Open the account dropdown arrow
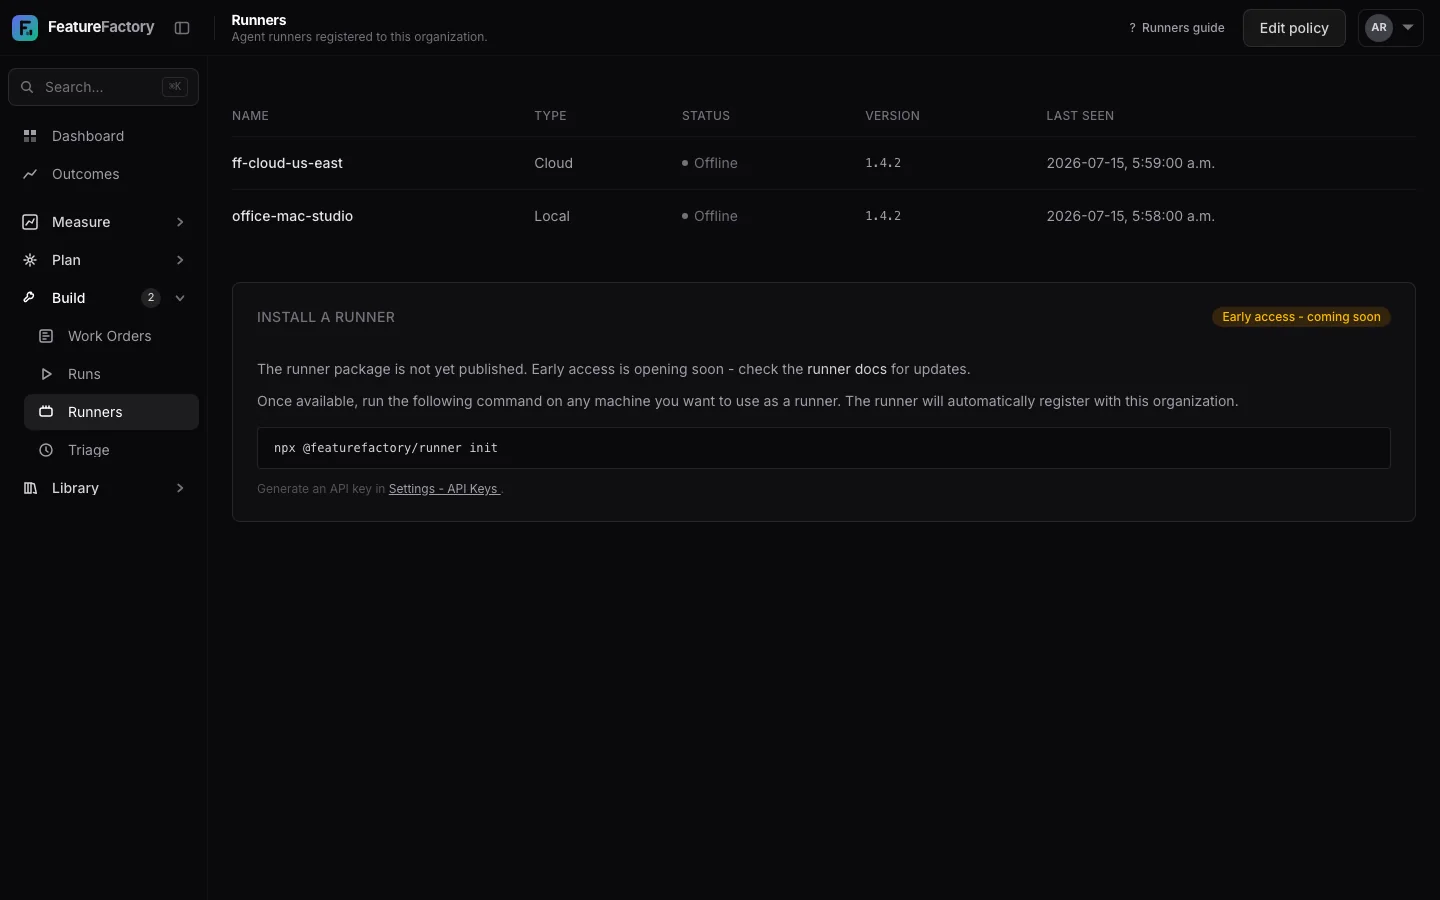 (1408, 28)
